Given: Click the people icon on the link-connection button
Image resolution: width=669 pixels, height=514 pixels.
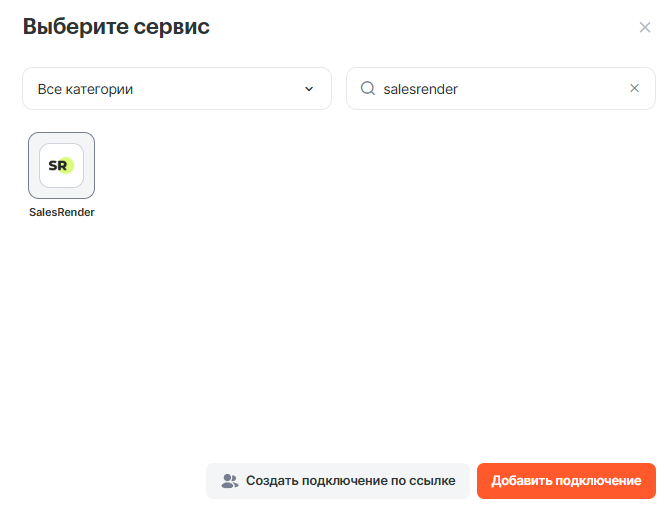Looking at the screenshot, I should [x=230, y=481].
